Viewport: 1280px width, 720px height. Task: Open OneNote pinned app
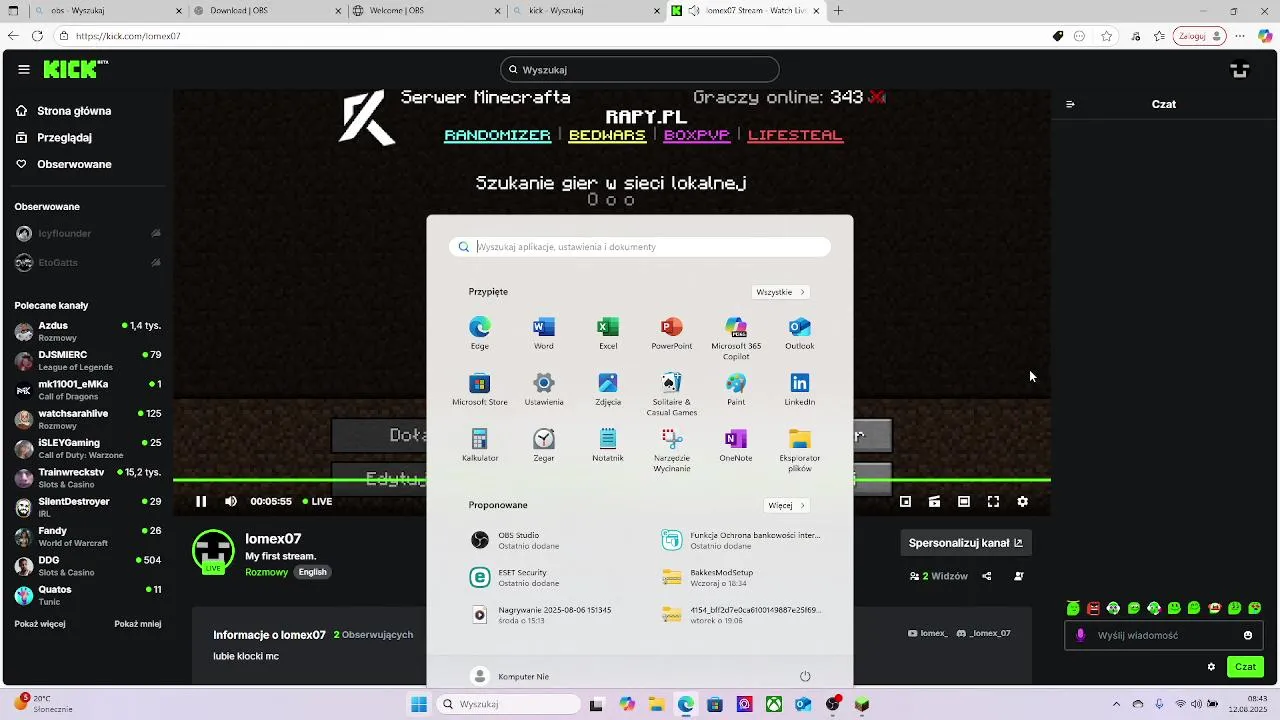(736, 445)
